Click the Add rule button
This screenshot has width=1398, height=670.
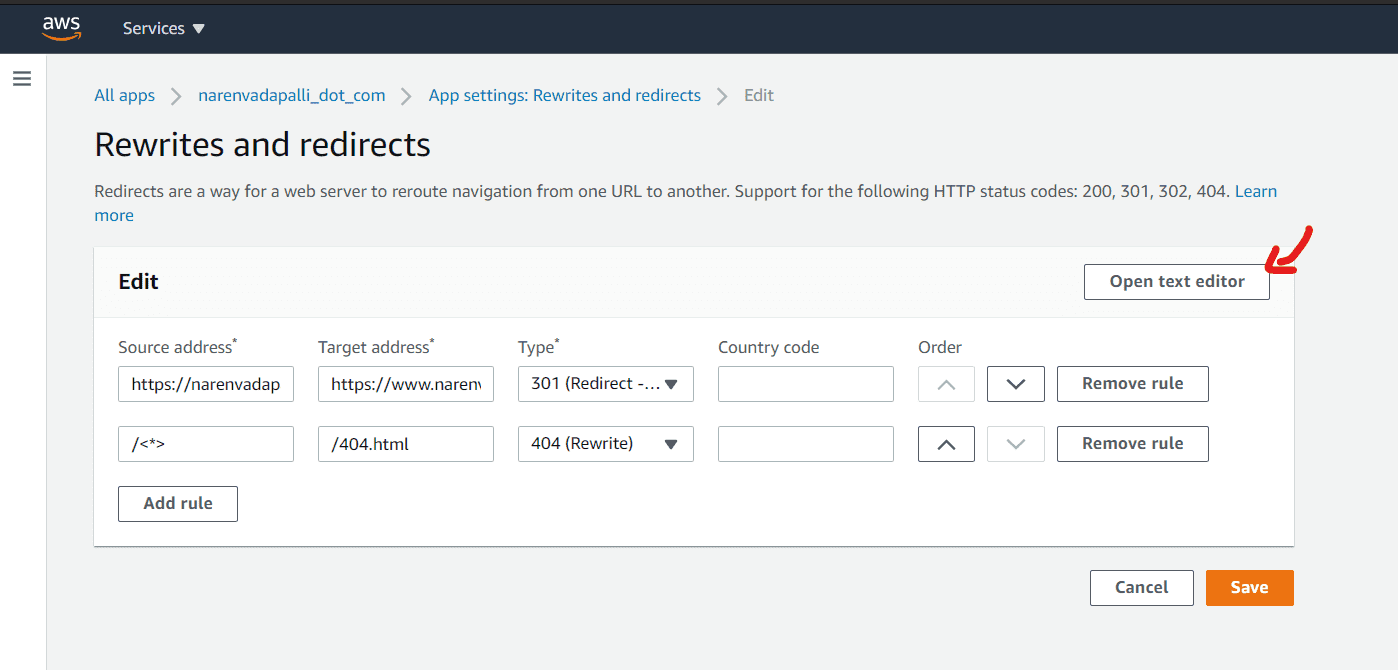point(178,504)
